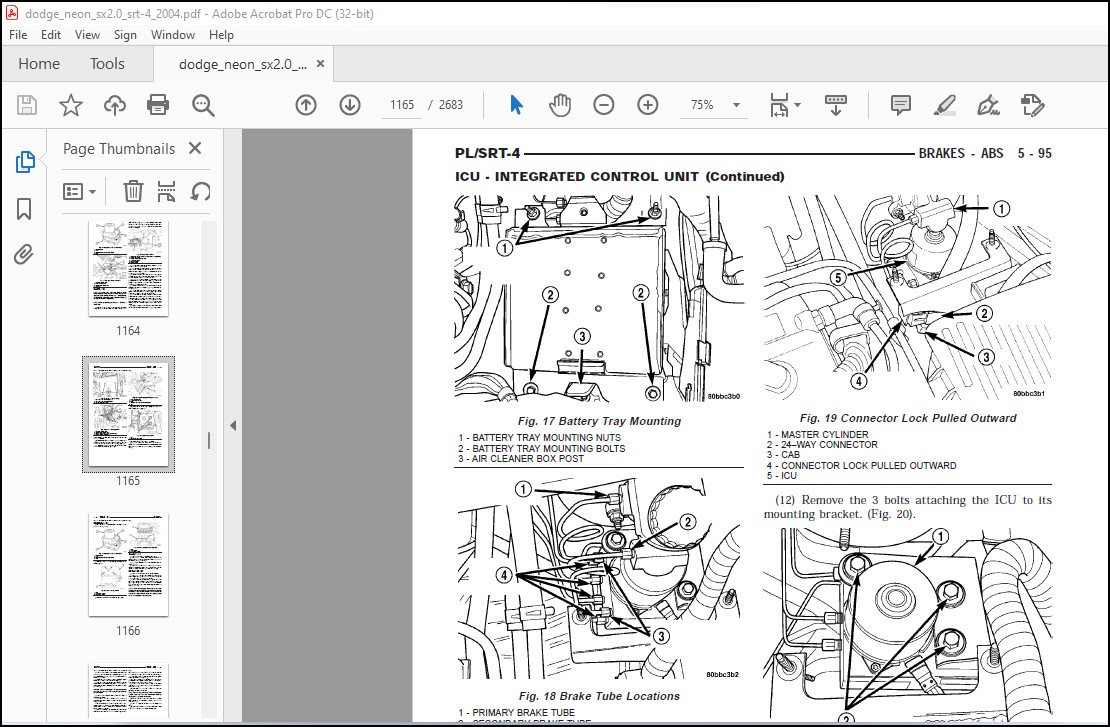Switch to the Home tab
Screen dimensions: 1110x727
tap(39, 64)
